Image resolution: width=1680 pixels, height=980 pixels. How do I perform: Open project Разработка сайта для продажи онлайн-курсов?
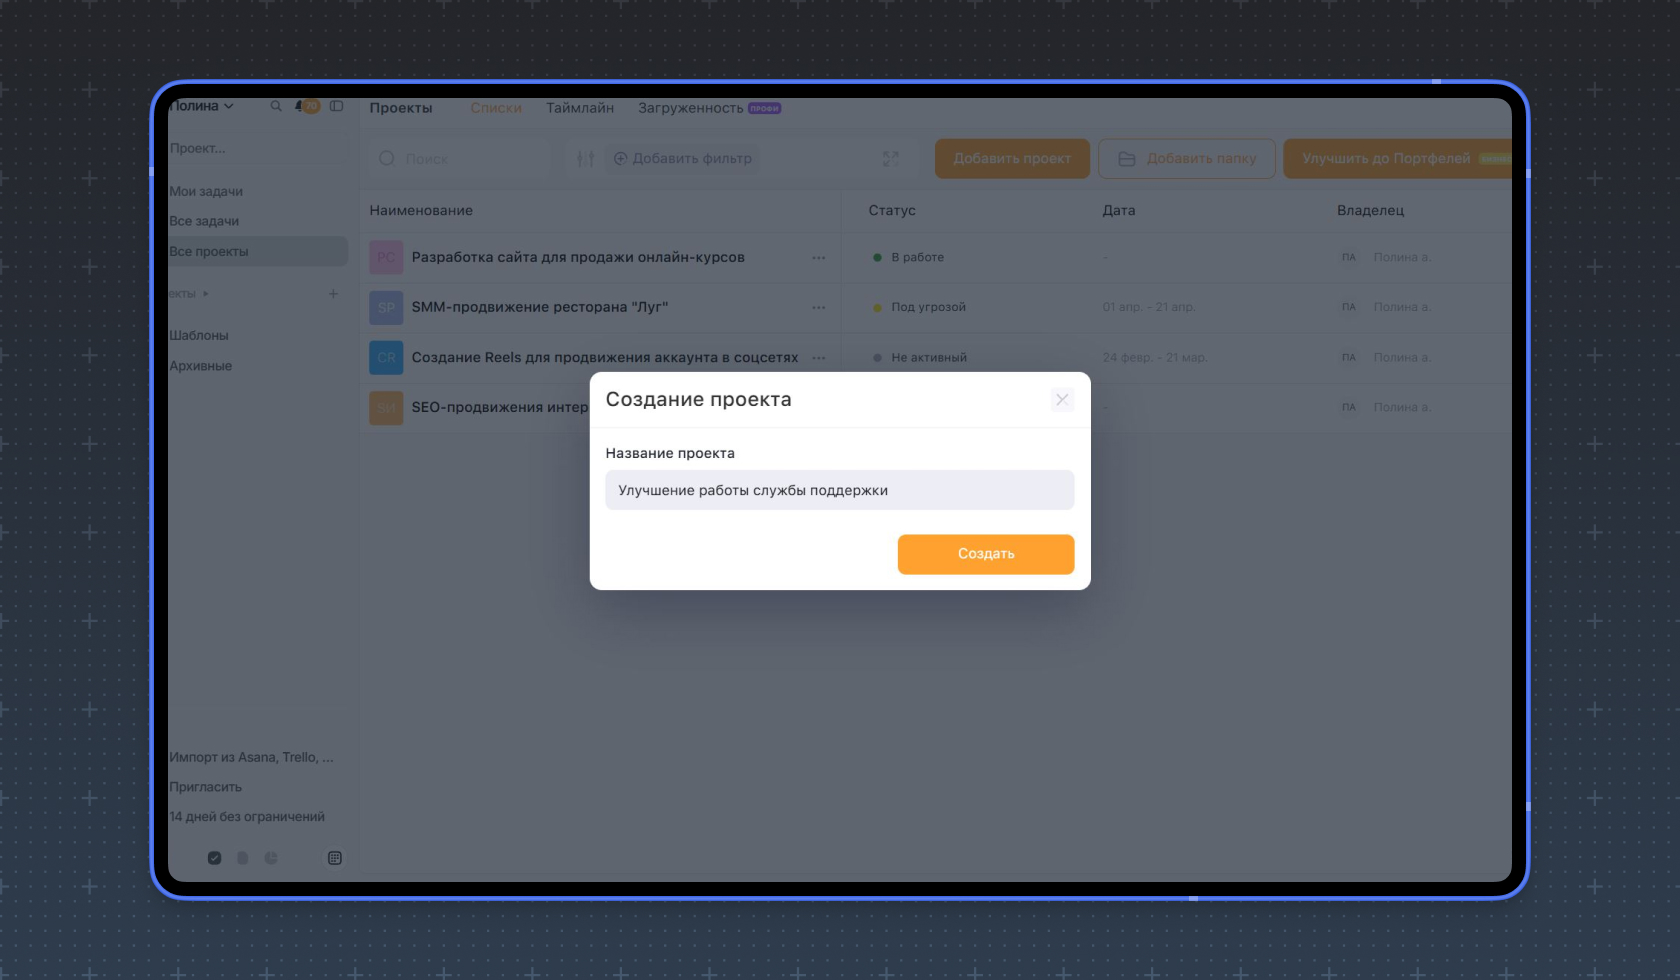[578, 257]
